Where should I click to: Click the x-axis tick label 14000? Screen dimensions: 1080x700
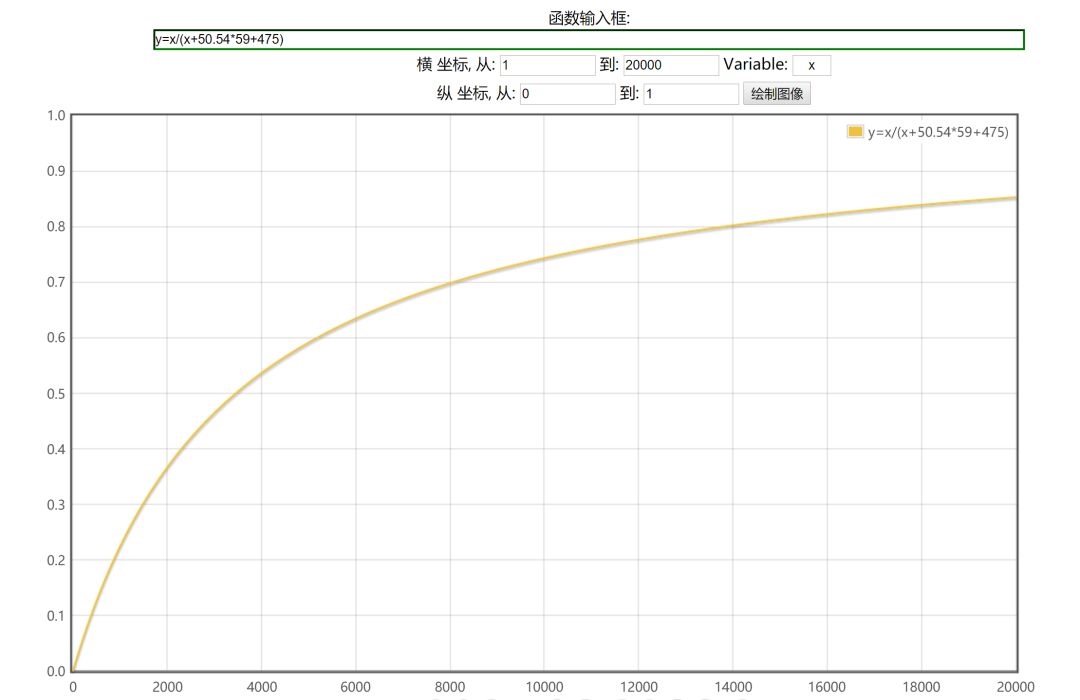point(733,687)
